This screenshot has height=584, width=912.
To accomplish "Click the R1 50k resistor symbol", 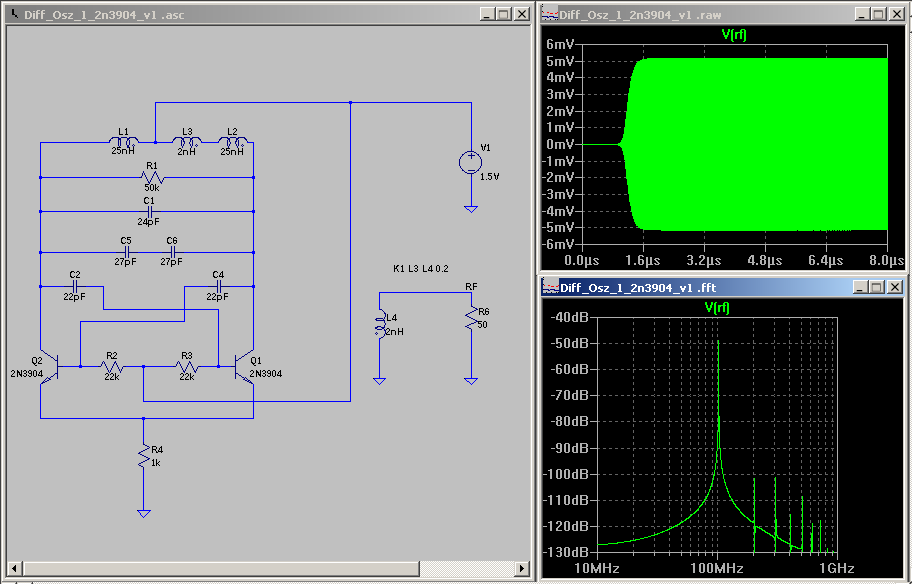I will click(x=151, y=178).
